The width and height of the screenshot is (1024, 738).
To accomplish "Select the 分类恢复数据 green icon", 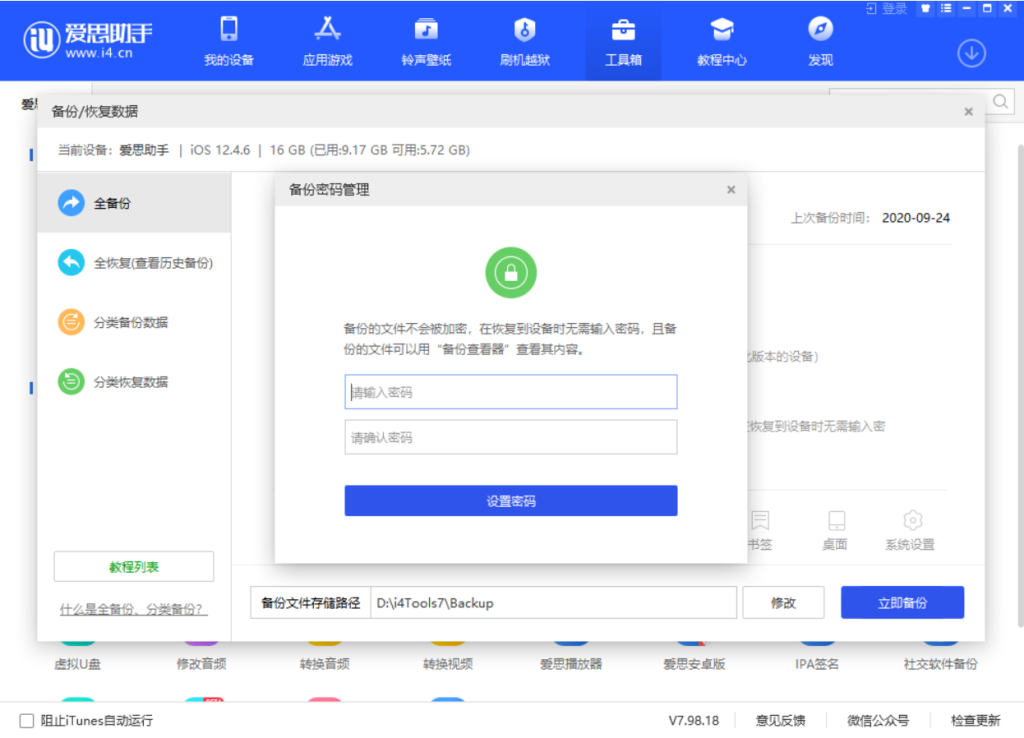I will 71,381.
